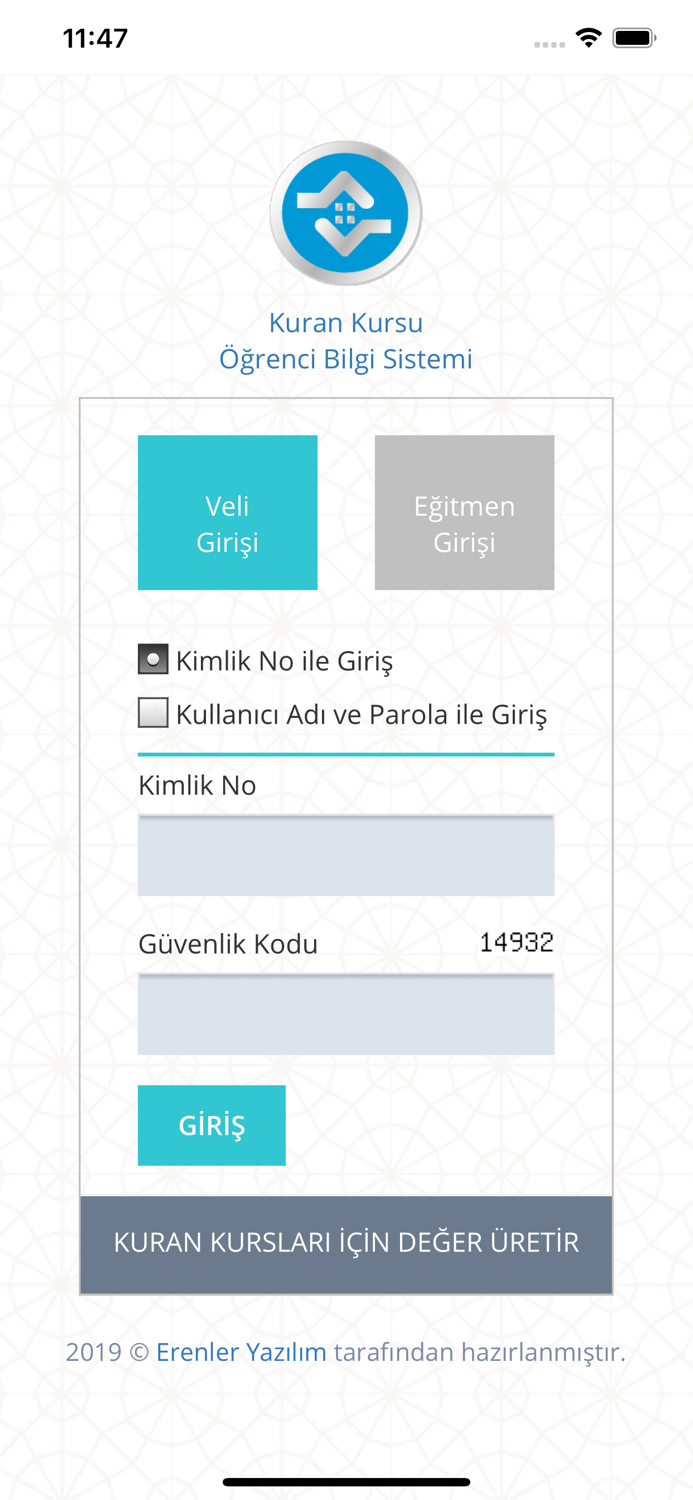
Task: Tap the Wi-Fi icon in the status bar
Action: pyautogui.click(x=588, y=36)
